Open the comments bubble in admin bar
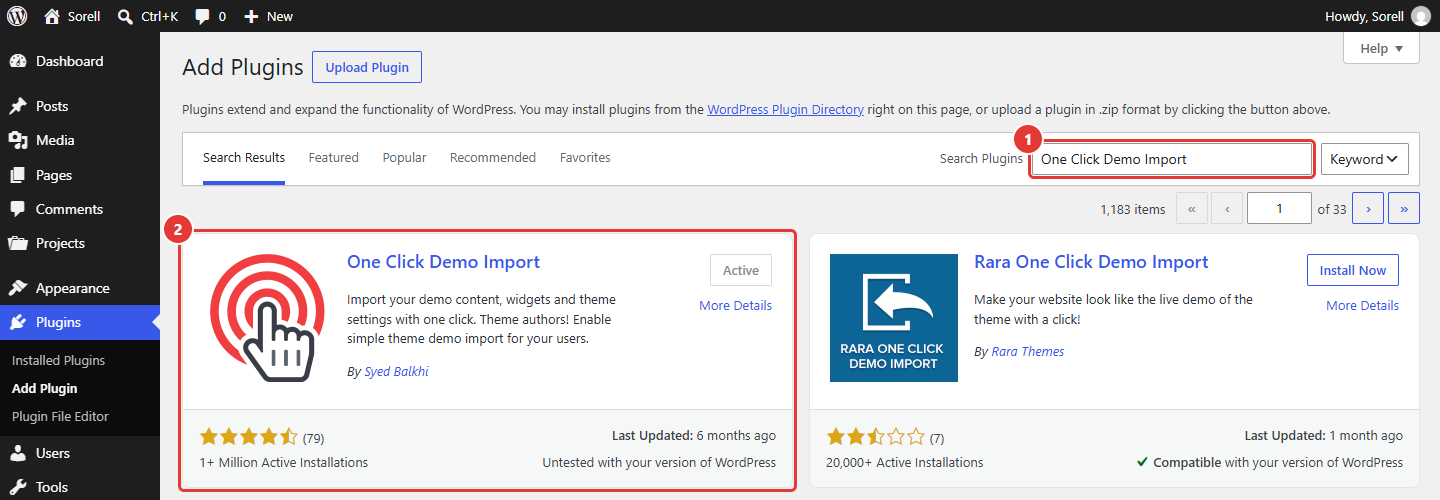1440x500 pixels. (210, 16)
